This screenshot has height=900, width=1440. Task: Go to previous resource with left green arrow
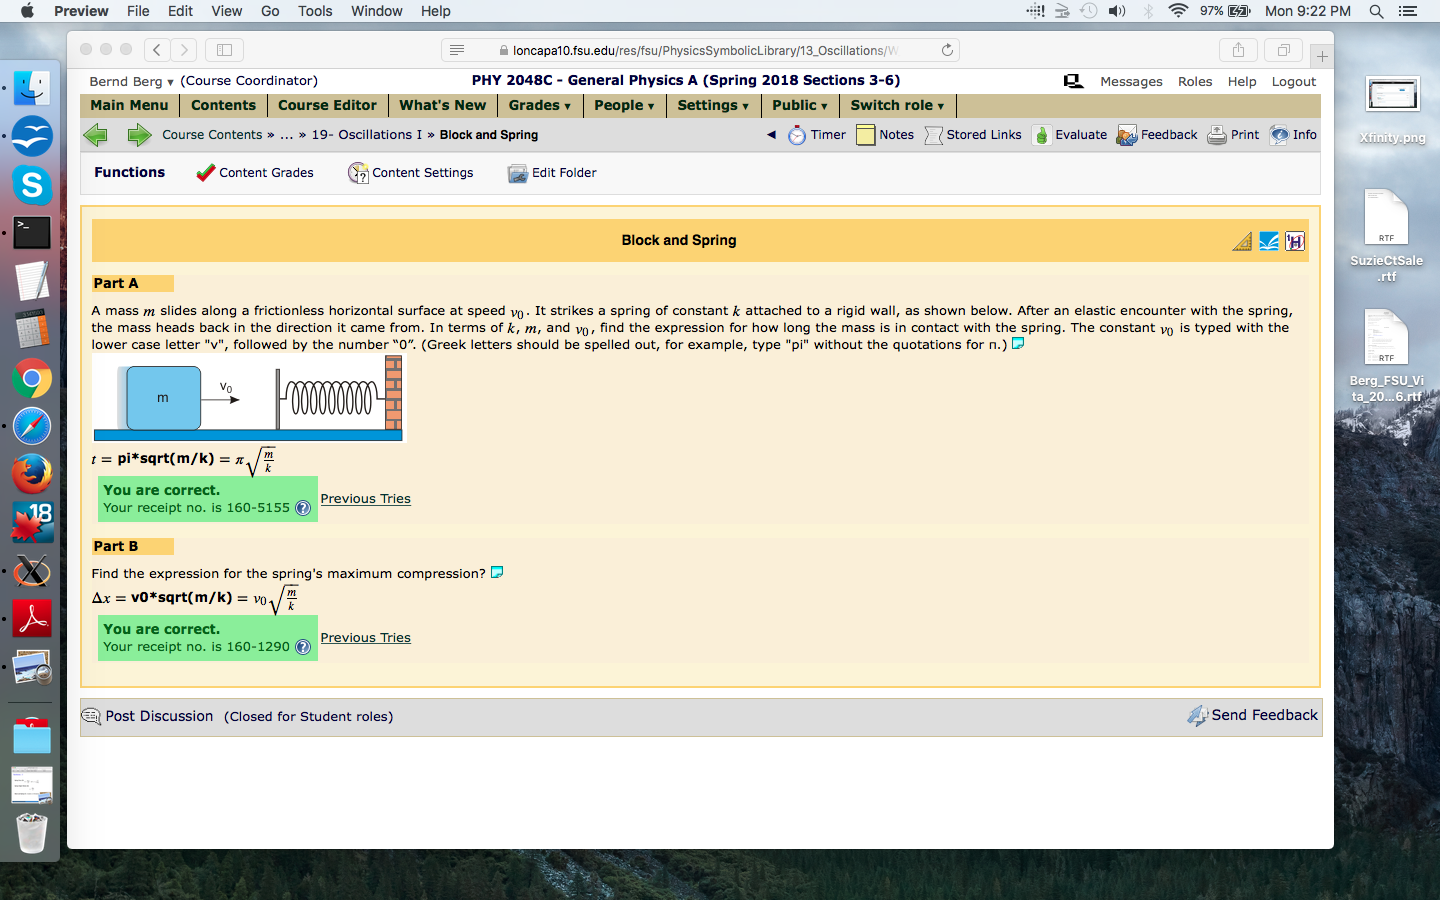(96, 135)
